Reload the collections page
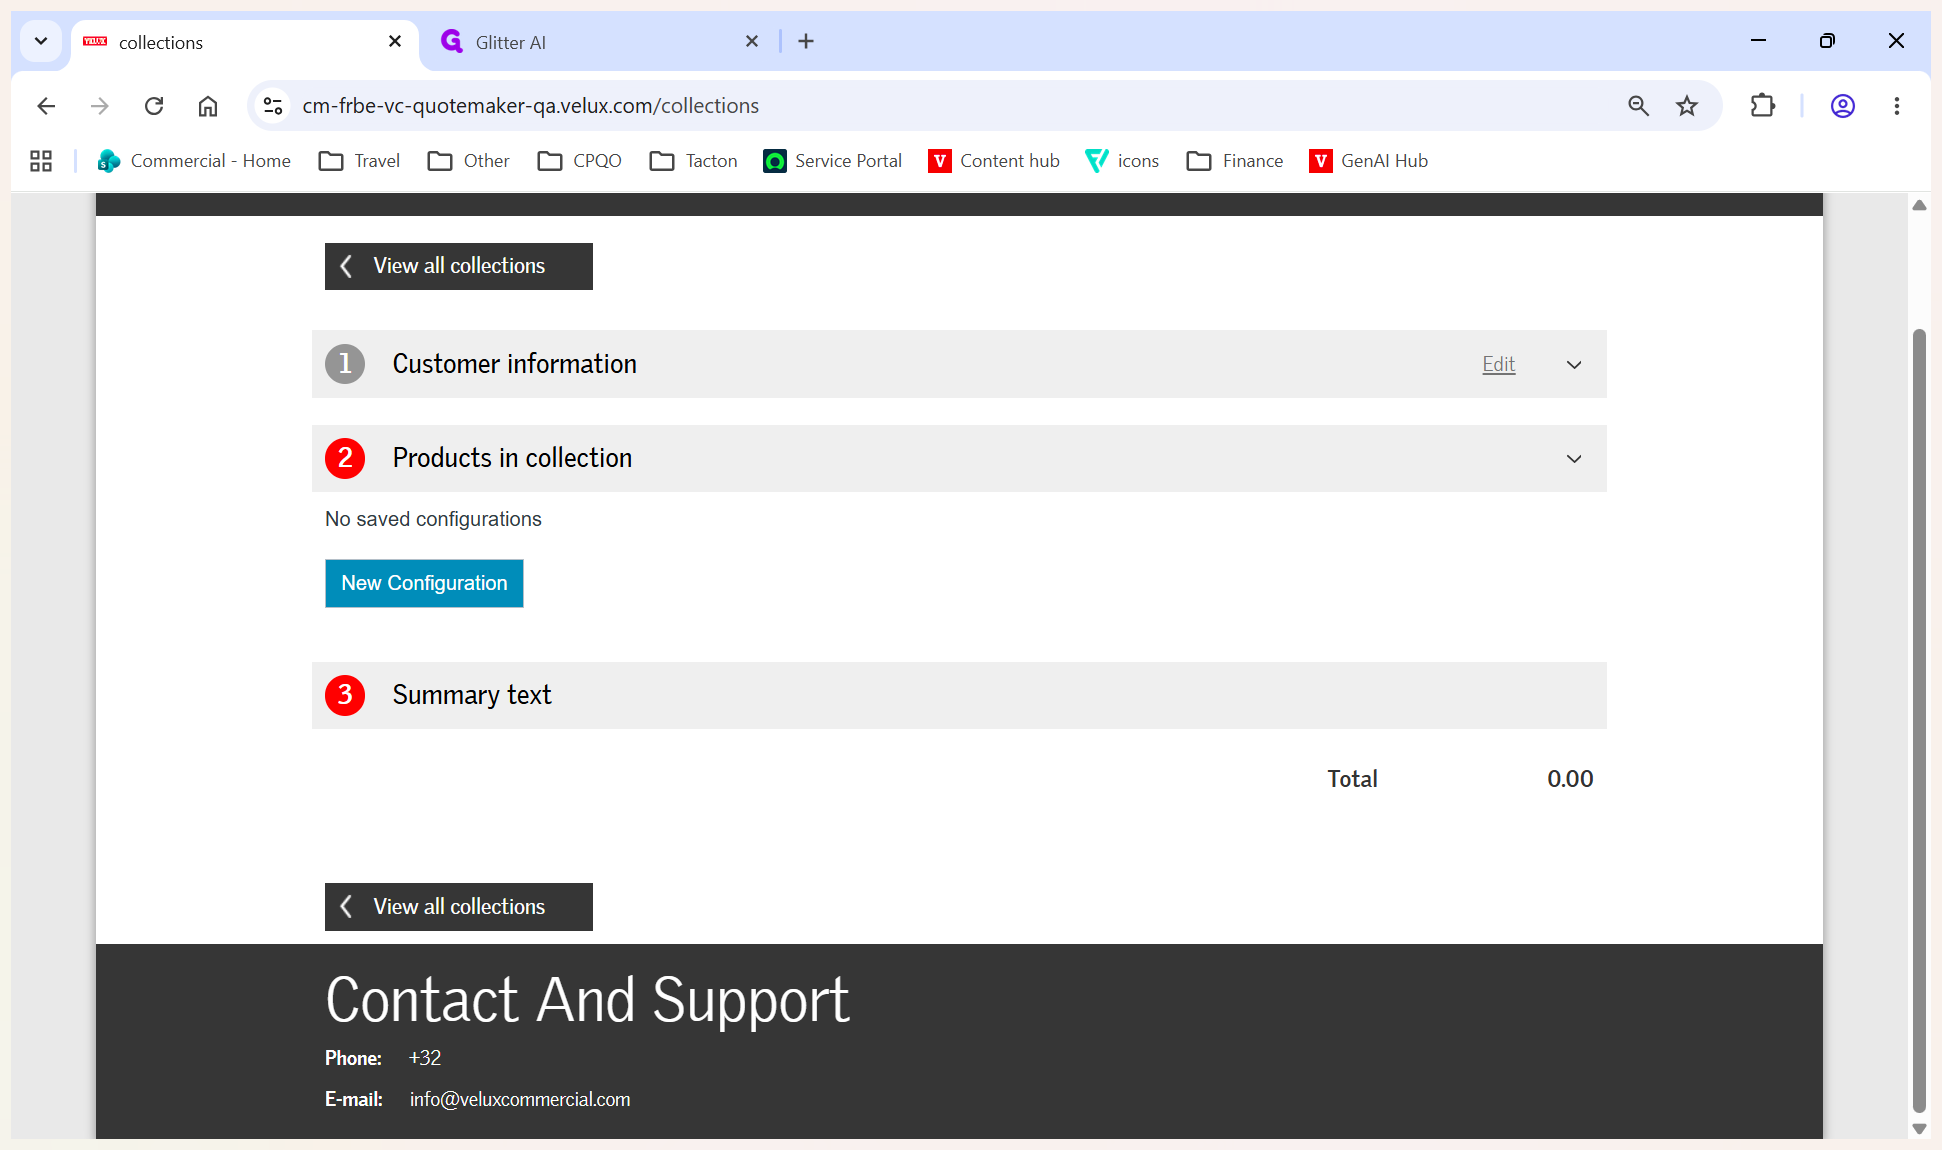 (154, 106)
